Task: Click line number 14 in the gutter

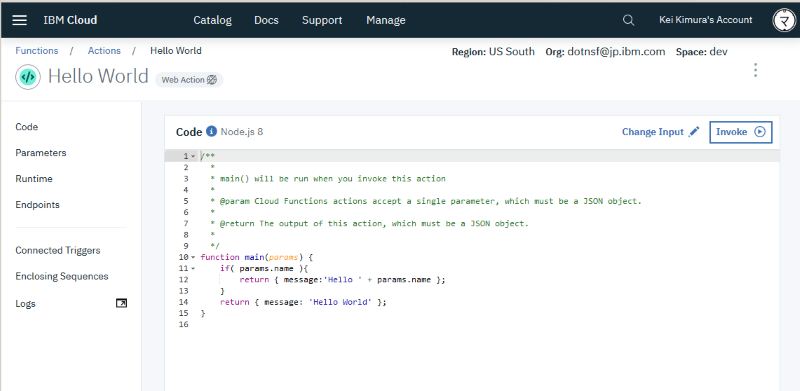Action: coord(184,302)
